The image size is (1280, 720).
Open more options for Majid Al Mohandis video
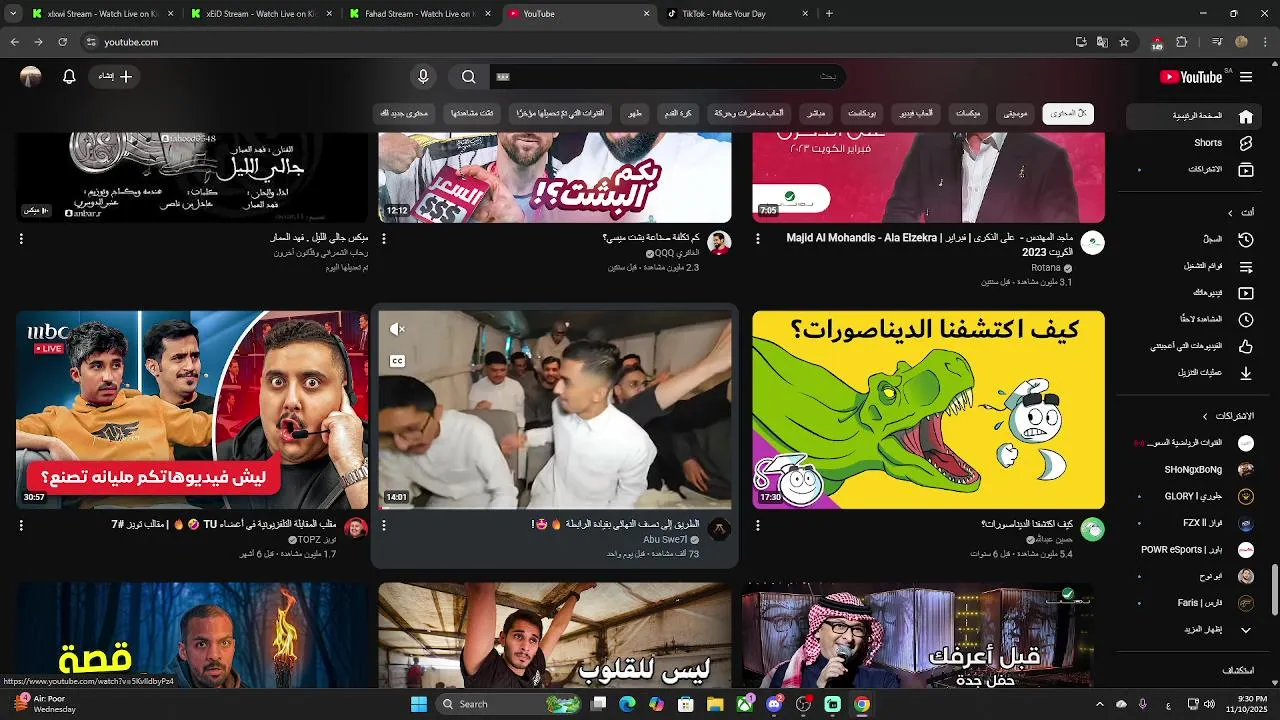click(x=758, y=239)
